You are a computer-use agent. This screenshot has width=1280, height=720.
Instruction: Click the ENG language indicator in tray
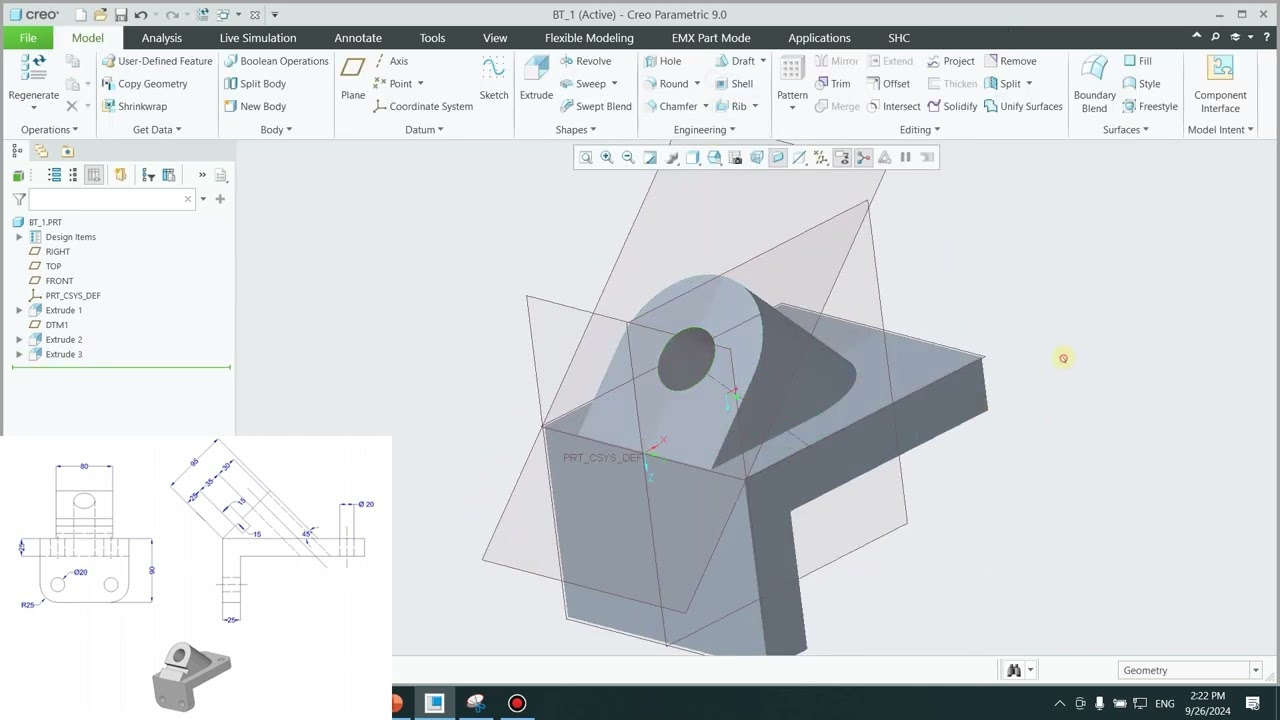[1165, 704]
